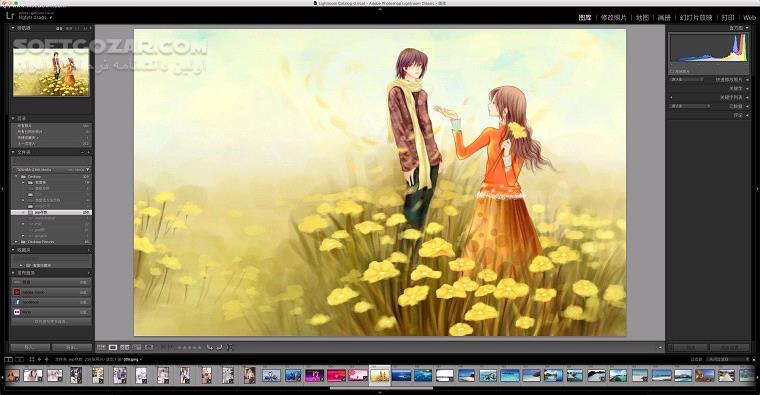
Task: Collapse the 目录 catalog panel
Action: pos(13,118)
